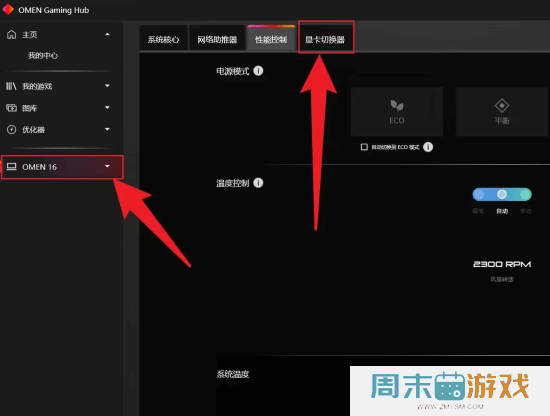Collapse the 主页 section arrow
The width and height of the screenshot is (550, 416).
(x=107, y=34)
